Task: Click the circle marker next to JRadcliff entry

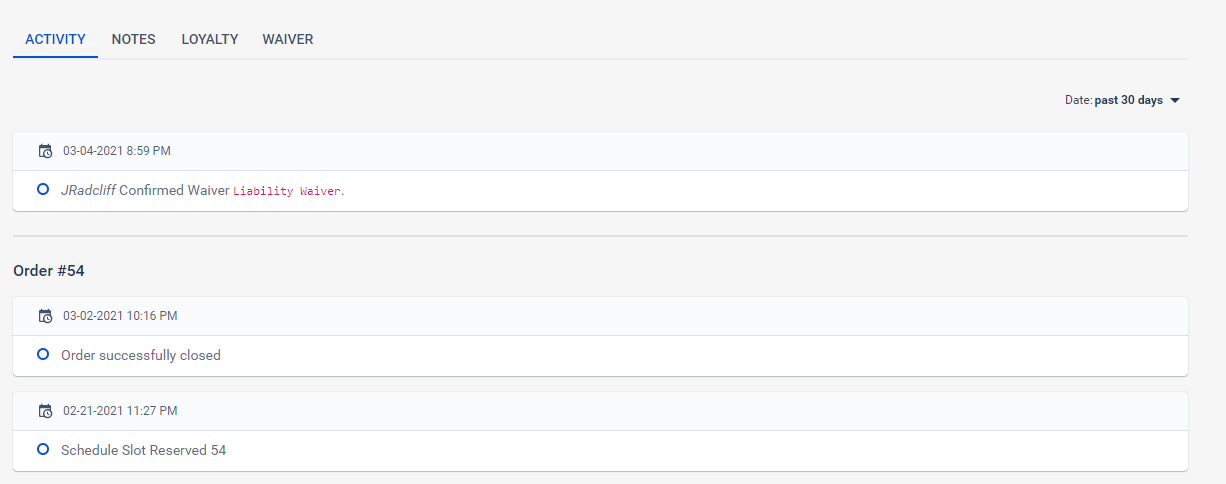Action: click(43, 189)
